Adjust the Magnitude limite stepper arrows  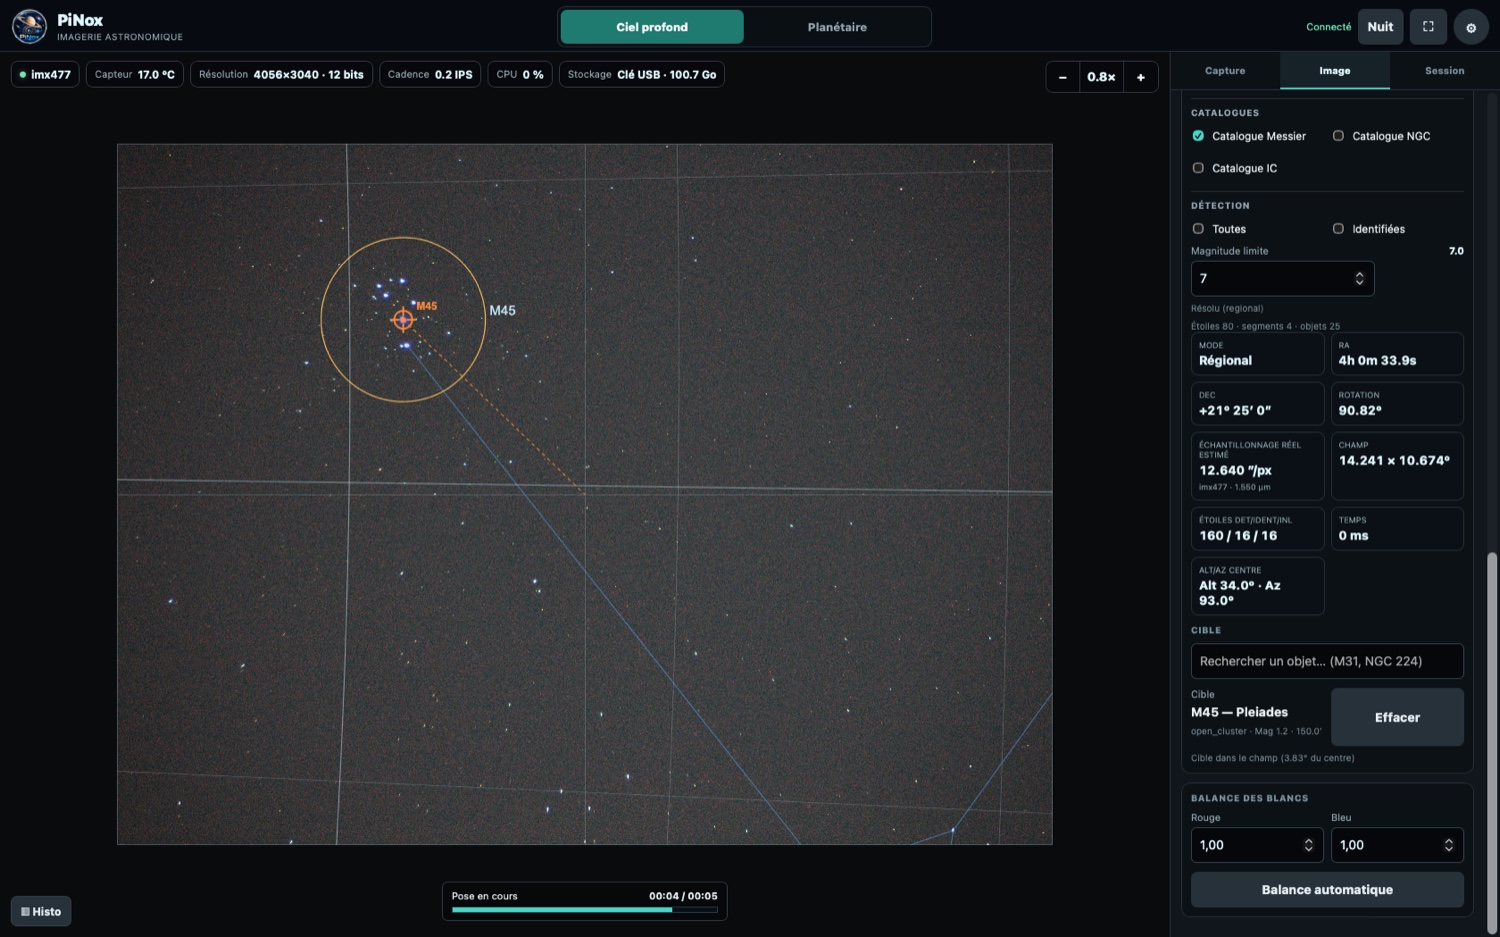click(1359, 279)
